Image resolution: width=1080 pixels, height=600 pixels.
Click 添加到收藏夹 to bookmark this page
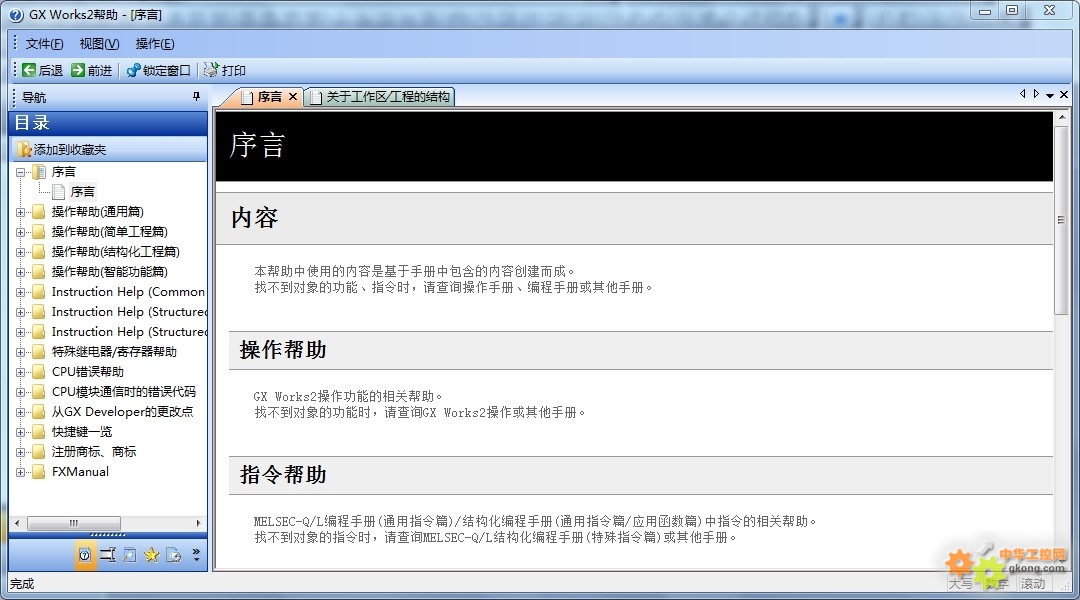coord(62,149)
